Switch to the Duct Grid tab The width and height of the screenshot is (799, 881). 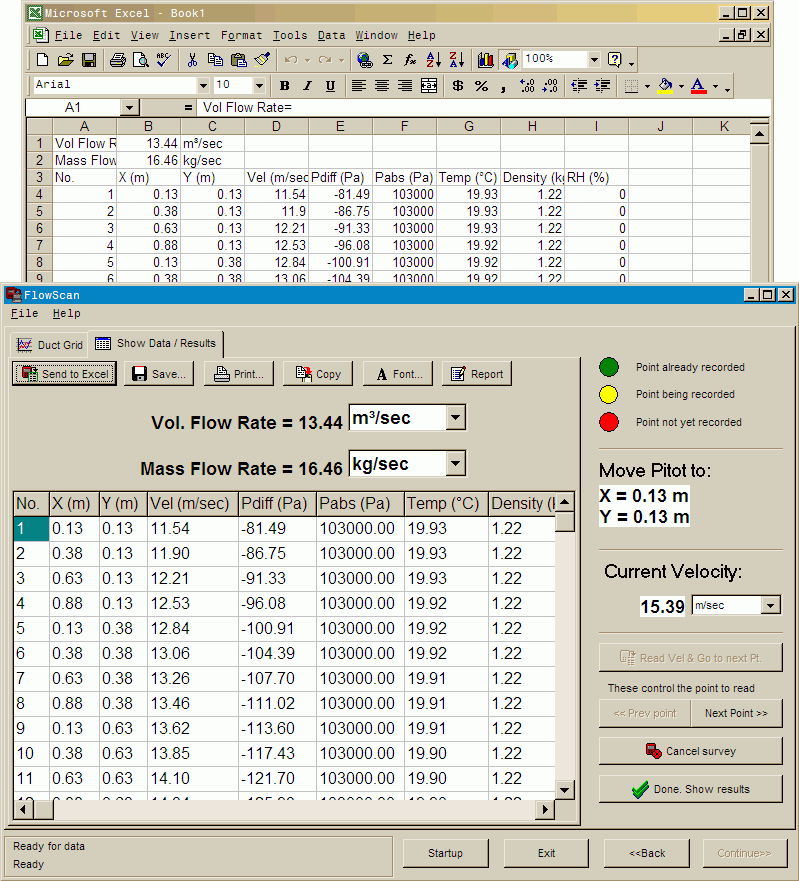point(50,345)
